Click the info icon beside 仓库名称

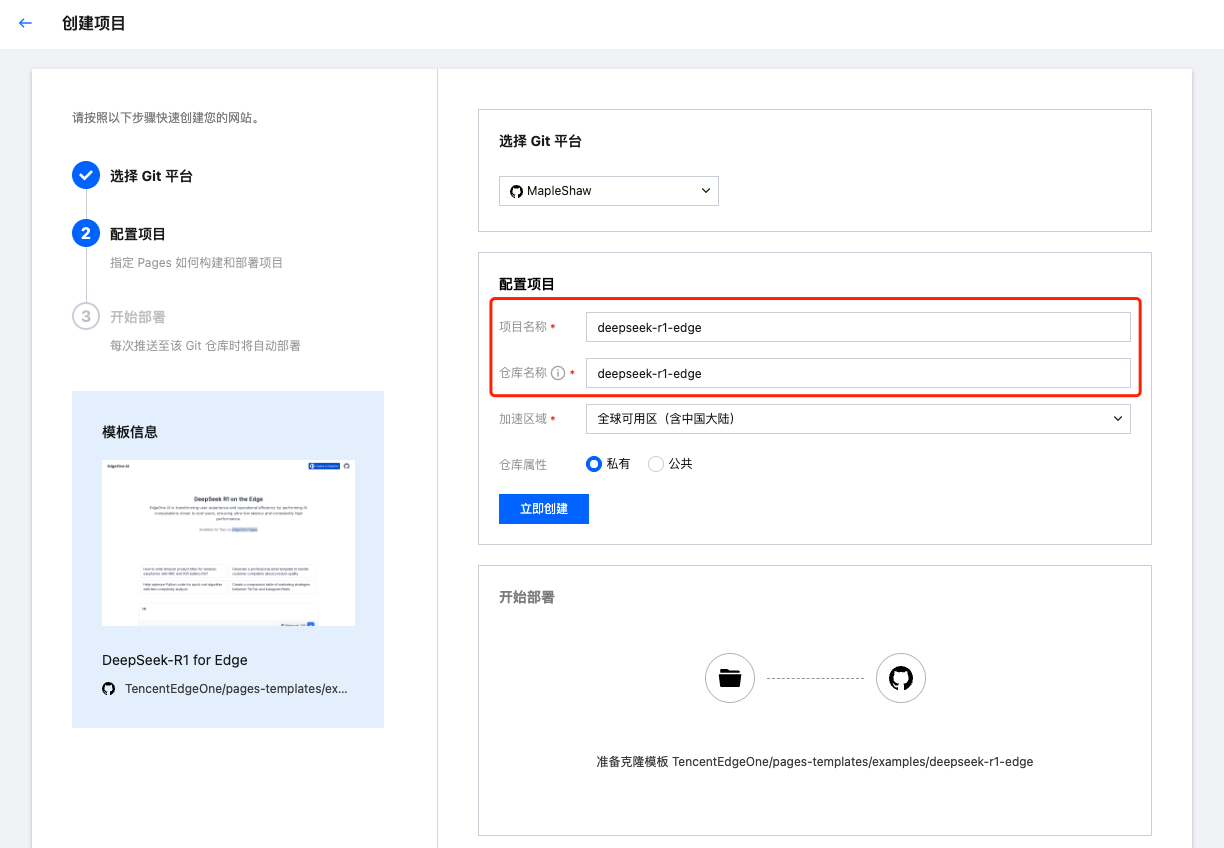558,373
